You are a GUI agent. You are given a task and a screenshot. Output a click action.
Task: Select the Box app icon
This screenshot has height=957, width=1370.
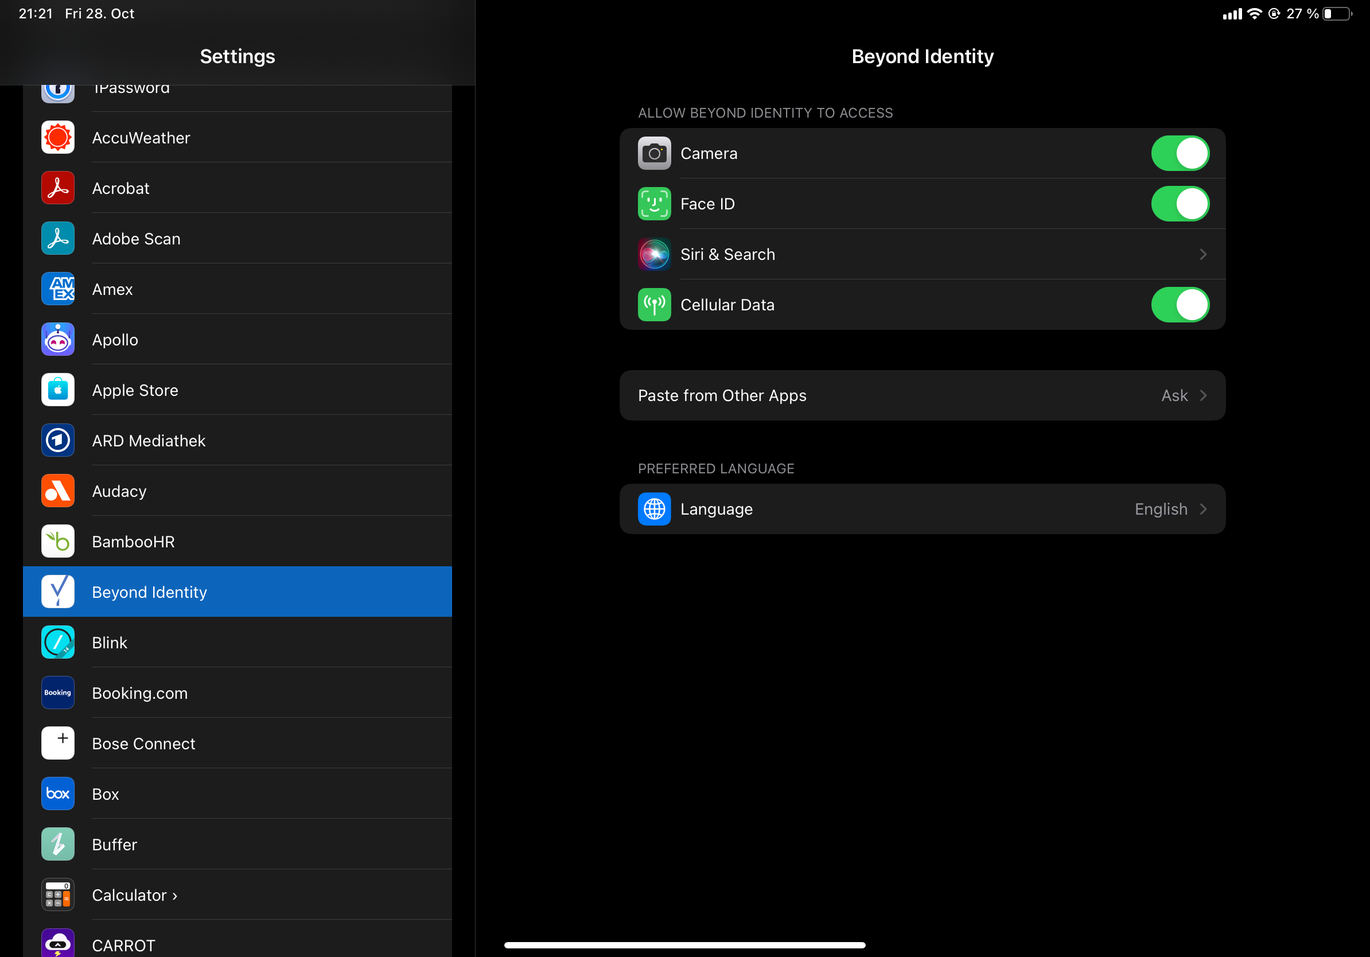[58, 794]
